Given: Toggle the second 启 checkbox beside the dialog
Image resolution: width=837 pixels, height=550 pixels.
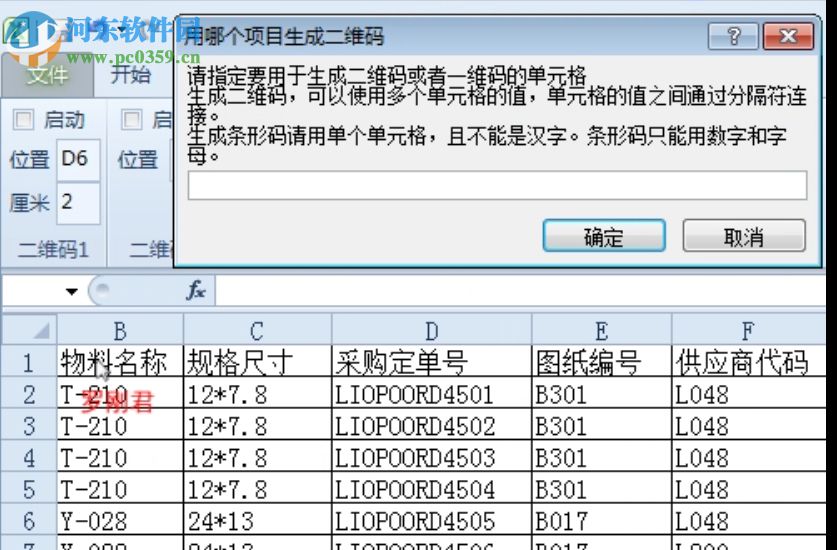Looking at the screenshot, I should 132,120.
